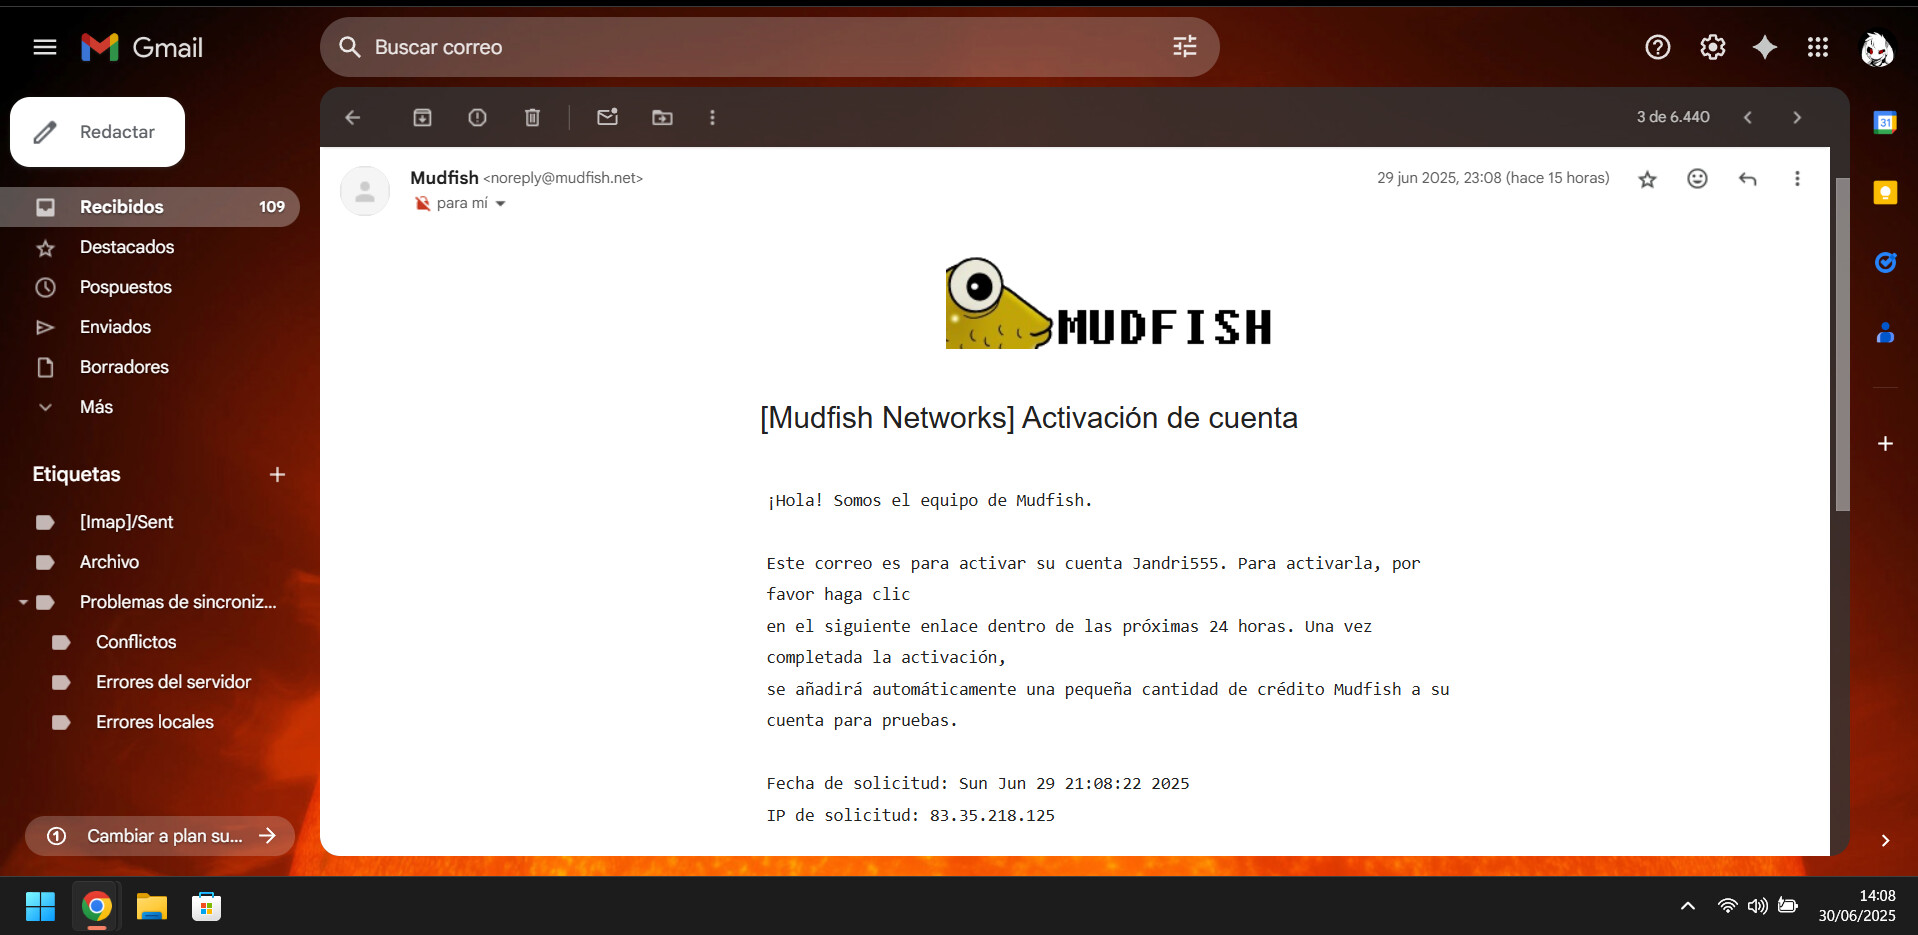Open message more options menu
Image resolution: width=1918 pixels, height=935 pixels.
[1797, 178]
